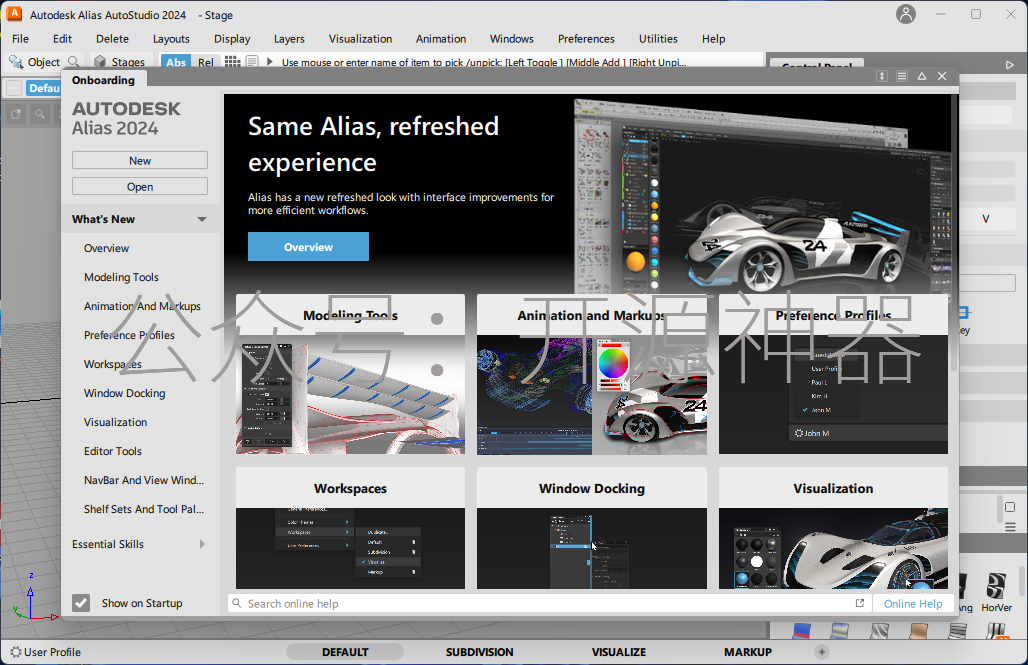Toggle the Rel relative mode button
This screenshot has width=1028, height=665.
206,62
